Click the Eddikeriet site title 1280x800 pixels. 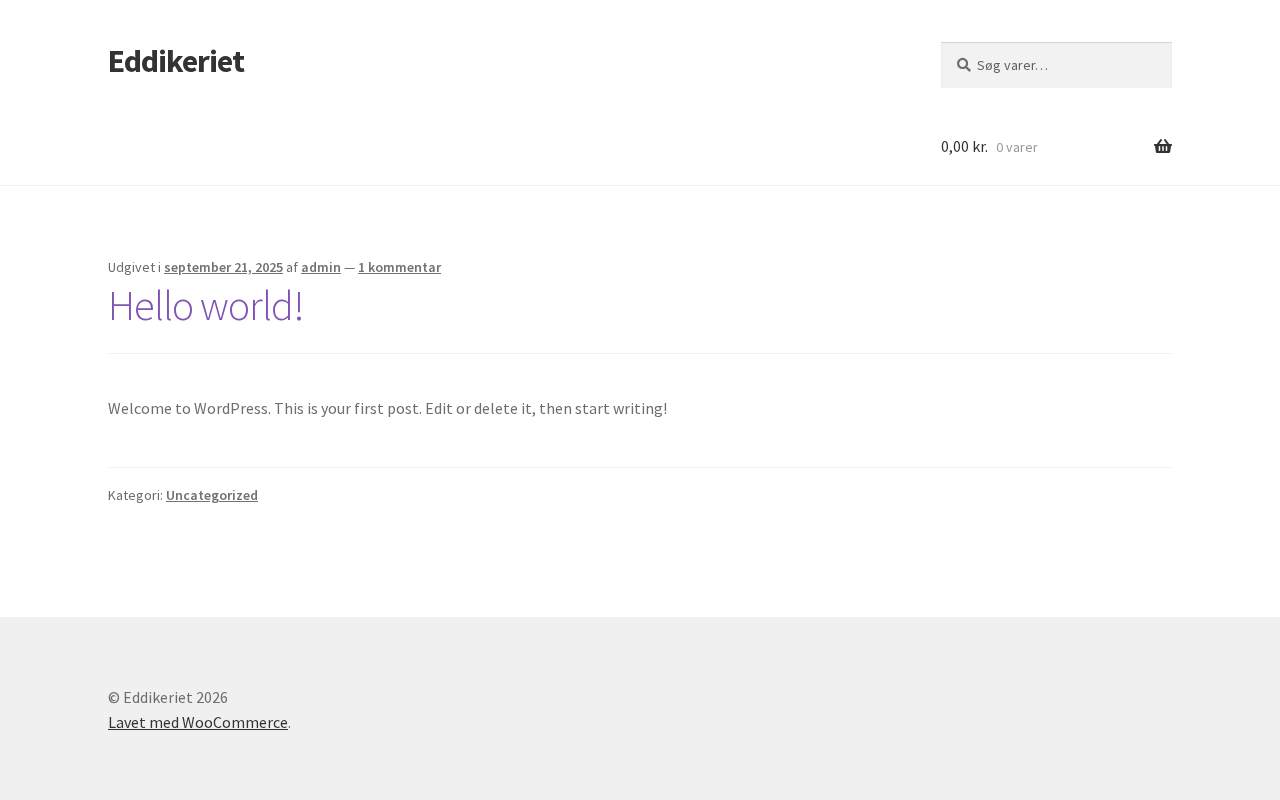176,62
